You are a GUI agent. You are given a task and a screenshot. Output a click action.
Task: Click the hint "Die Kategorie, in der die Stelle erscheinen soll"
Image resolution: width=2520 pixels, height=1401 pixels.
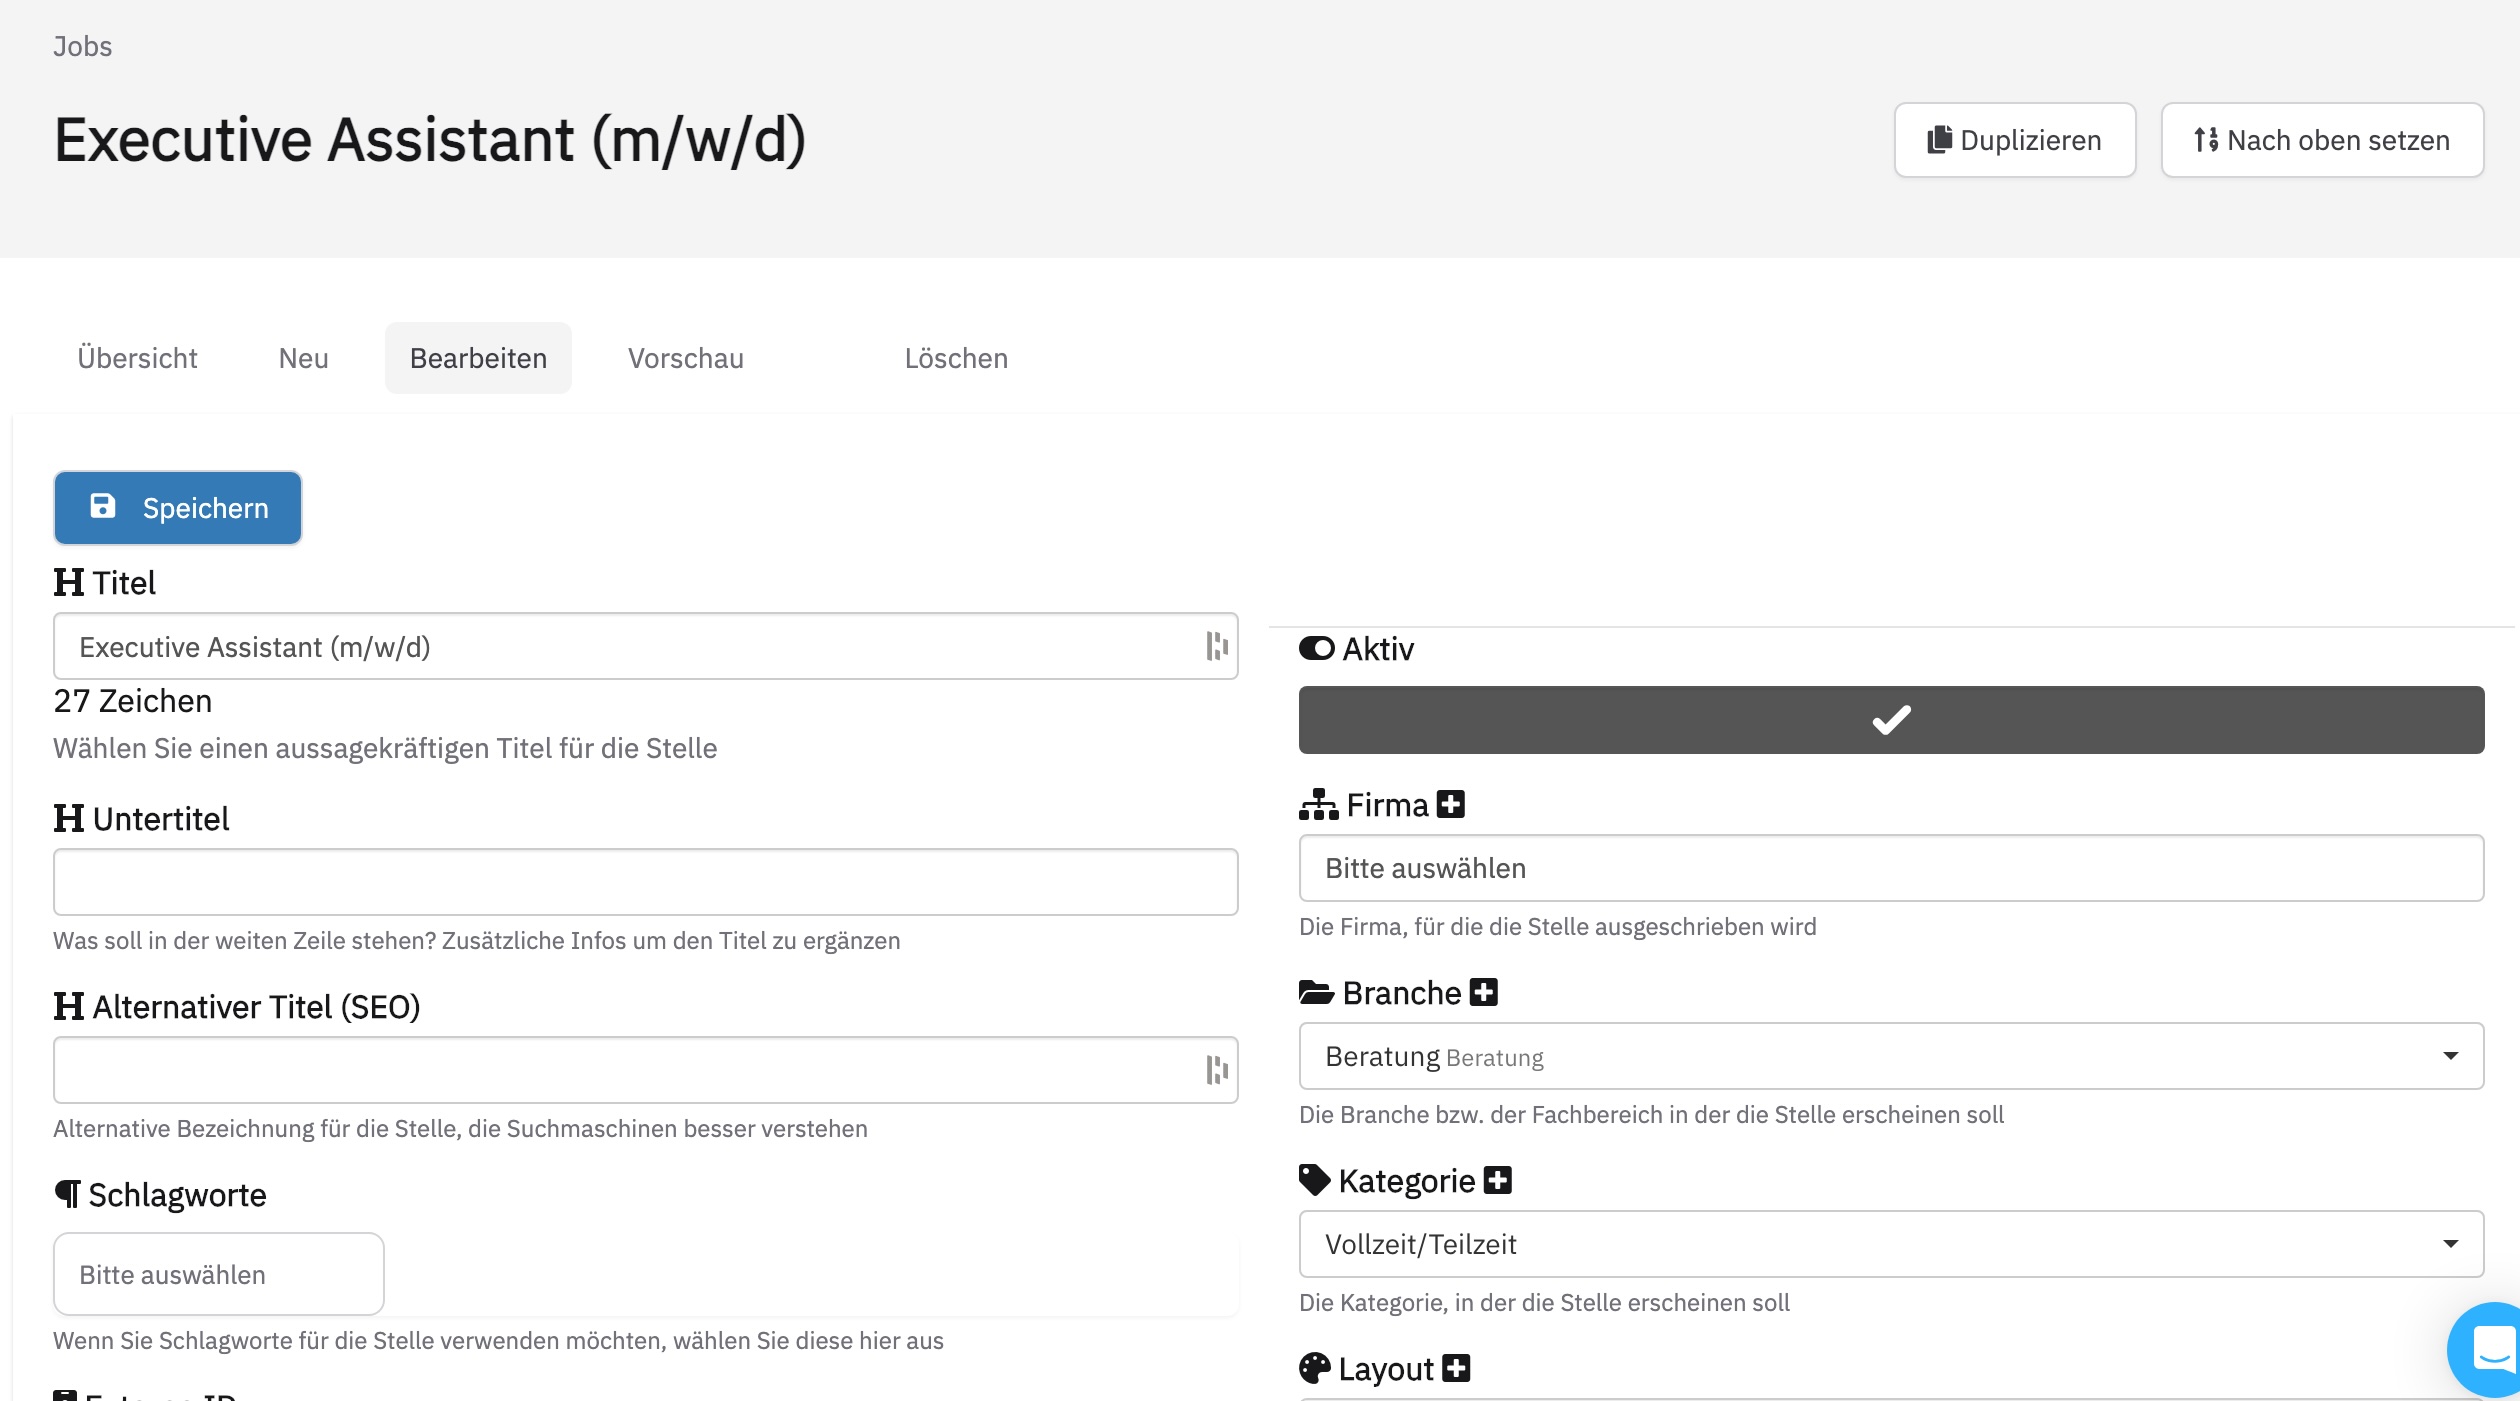pos(1544,1303)
